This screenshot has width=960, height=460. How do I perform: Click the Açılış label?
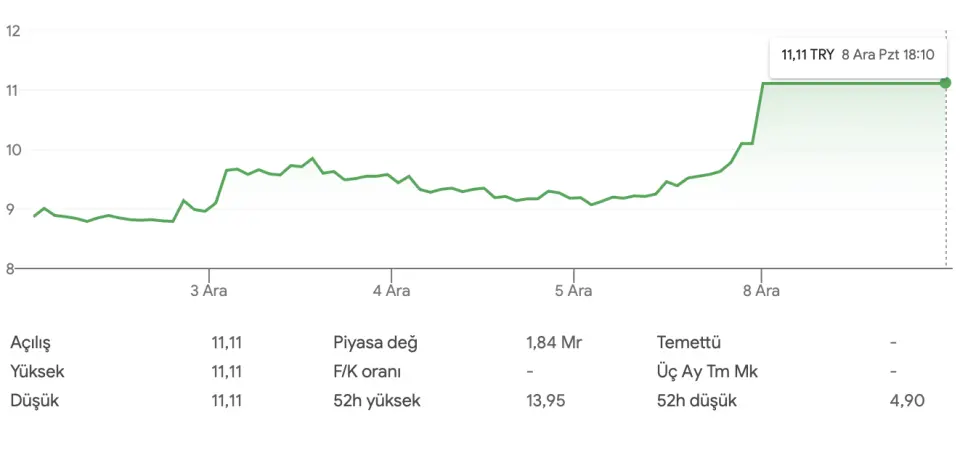[32, 342]
